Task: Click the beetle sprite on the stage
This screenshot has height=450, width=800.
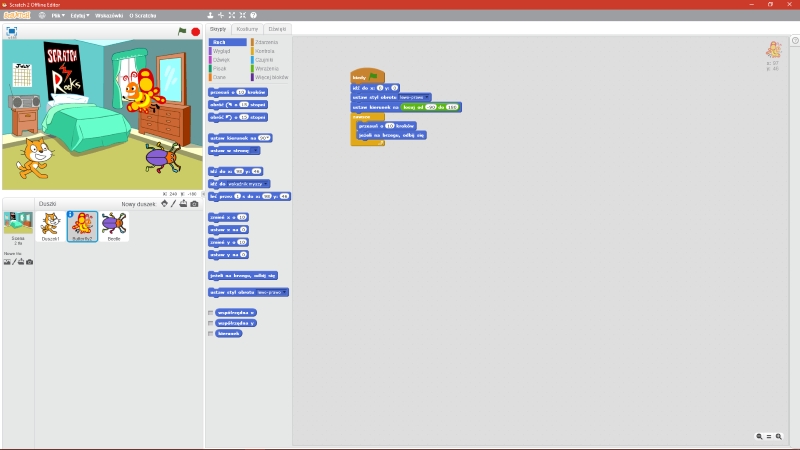Action: [x=162, y=158]
